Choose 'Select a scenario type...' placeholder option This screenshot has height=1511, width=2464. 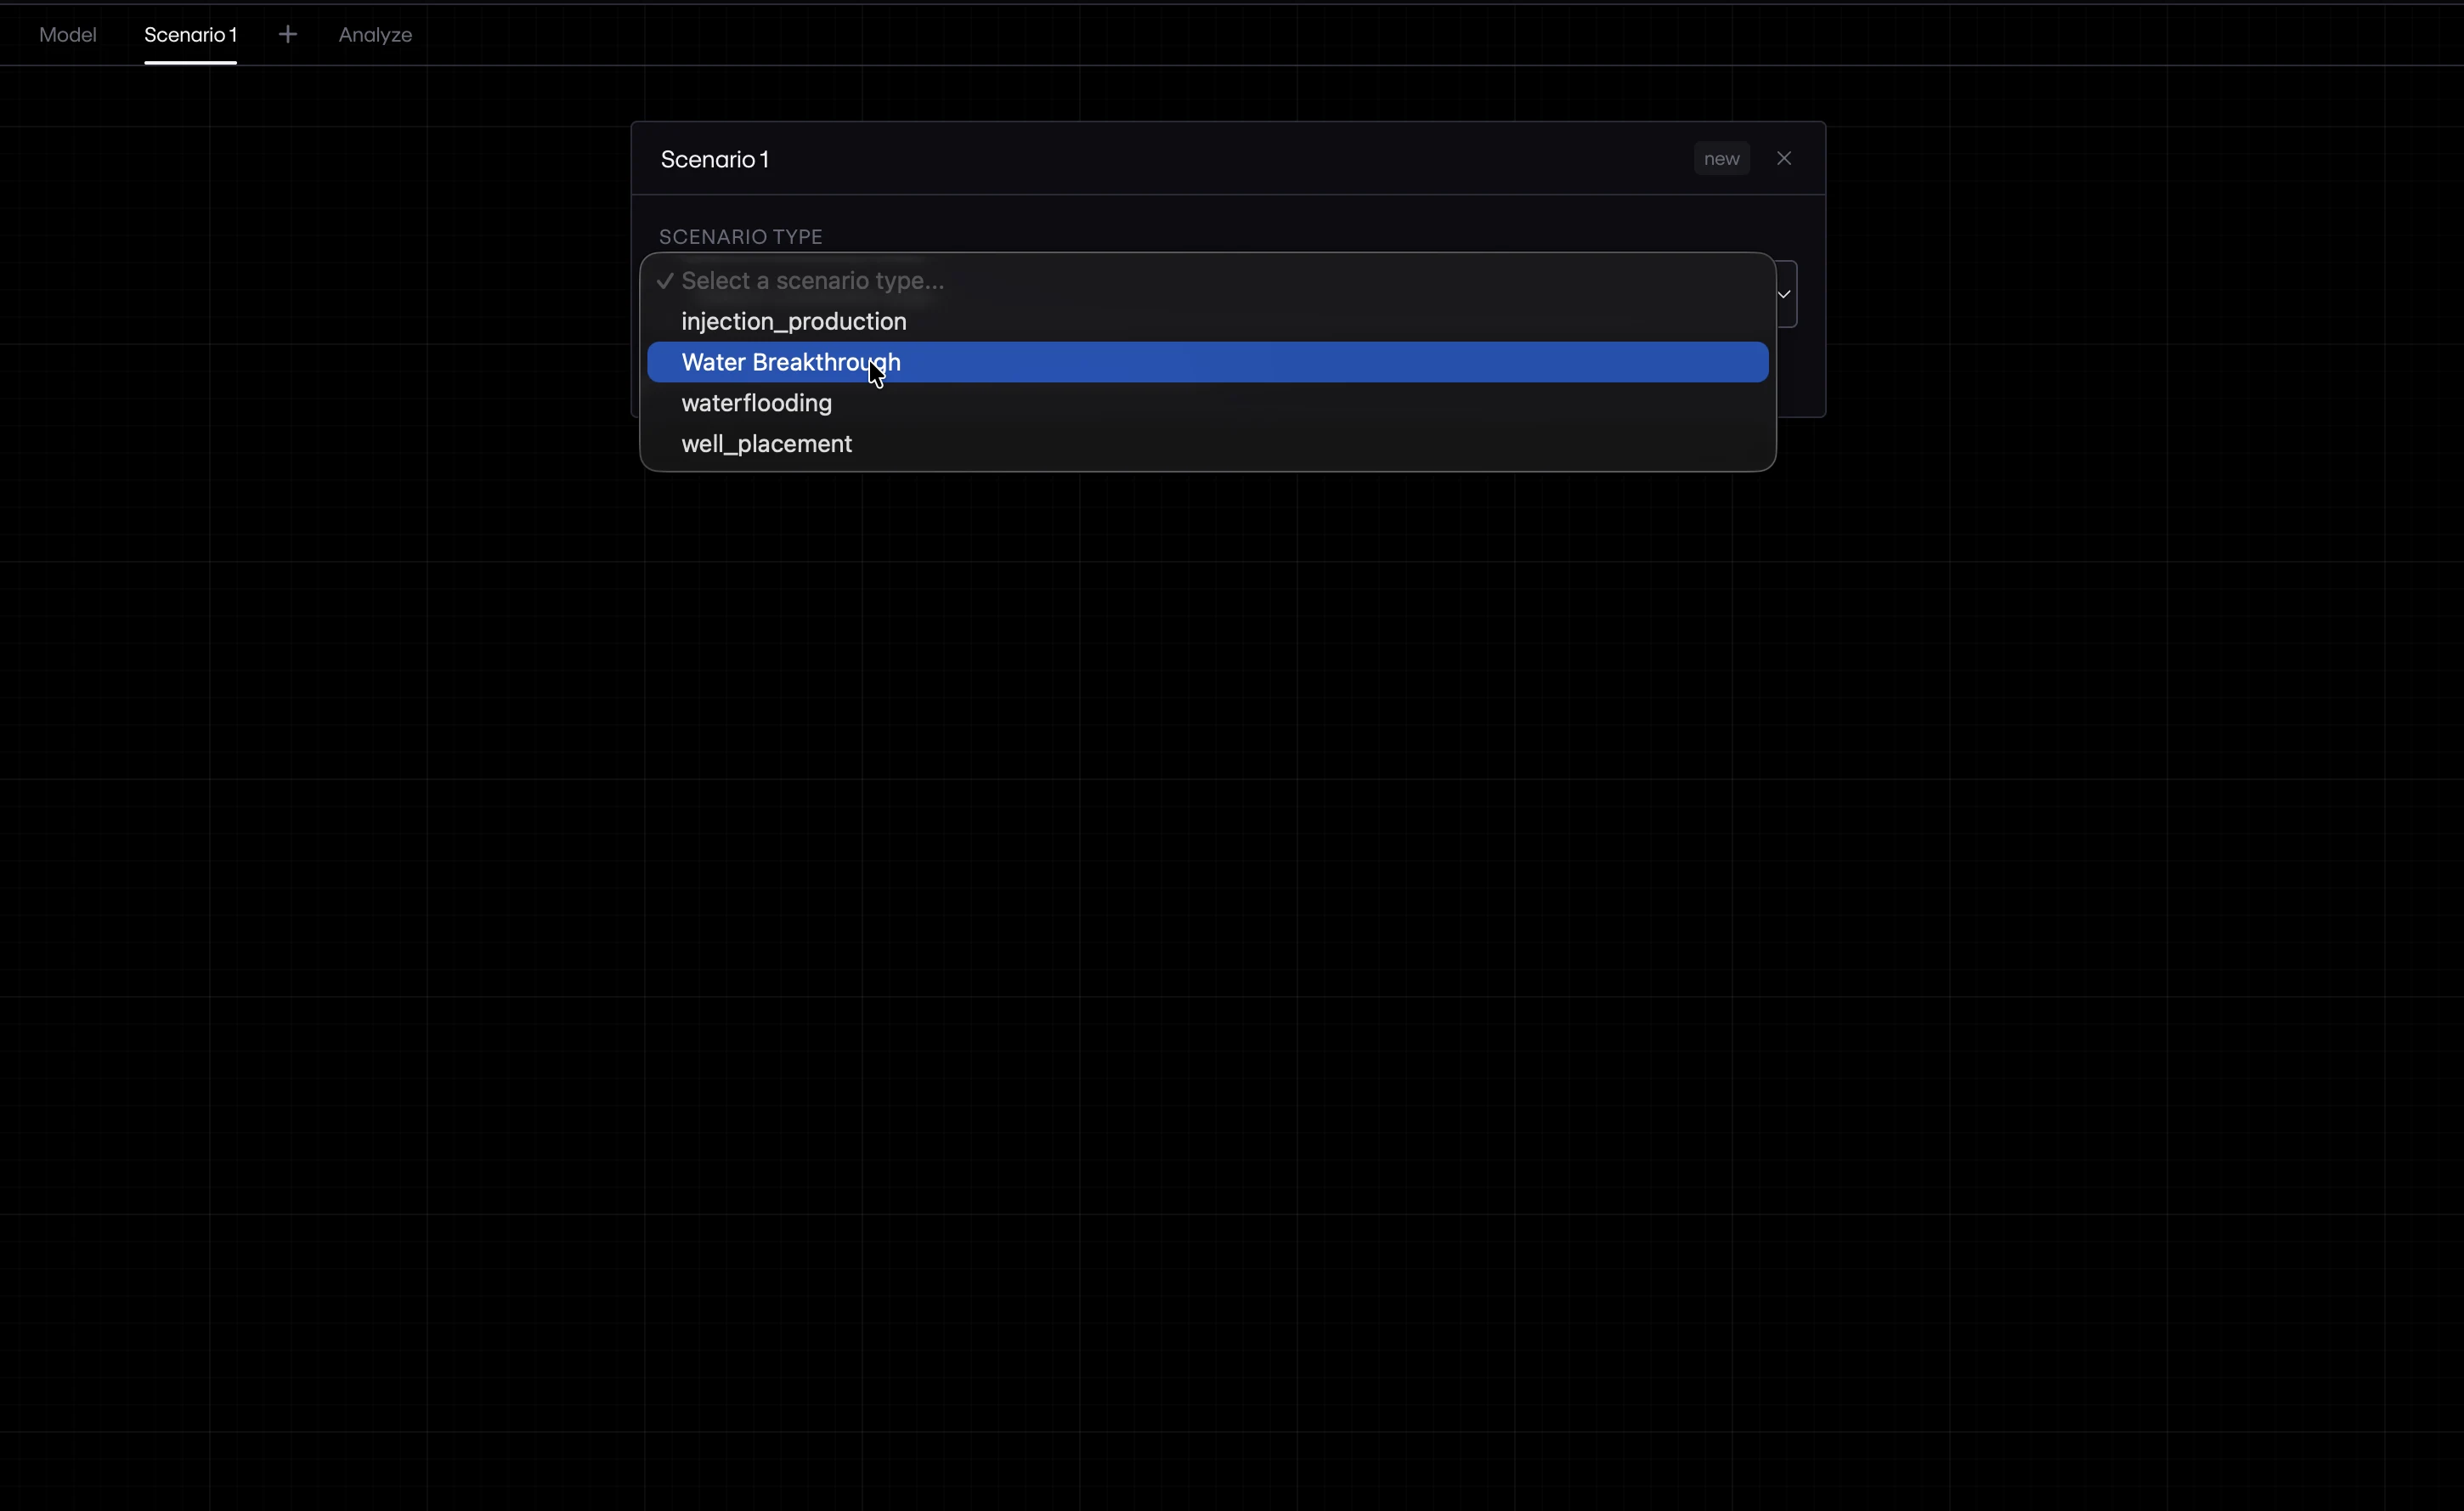1207,281
